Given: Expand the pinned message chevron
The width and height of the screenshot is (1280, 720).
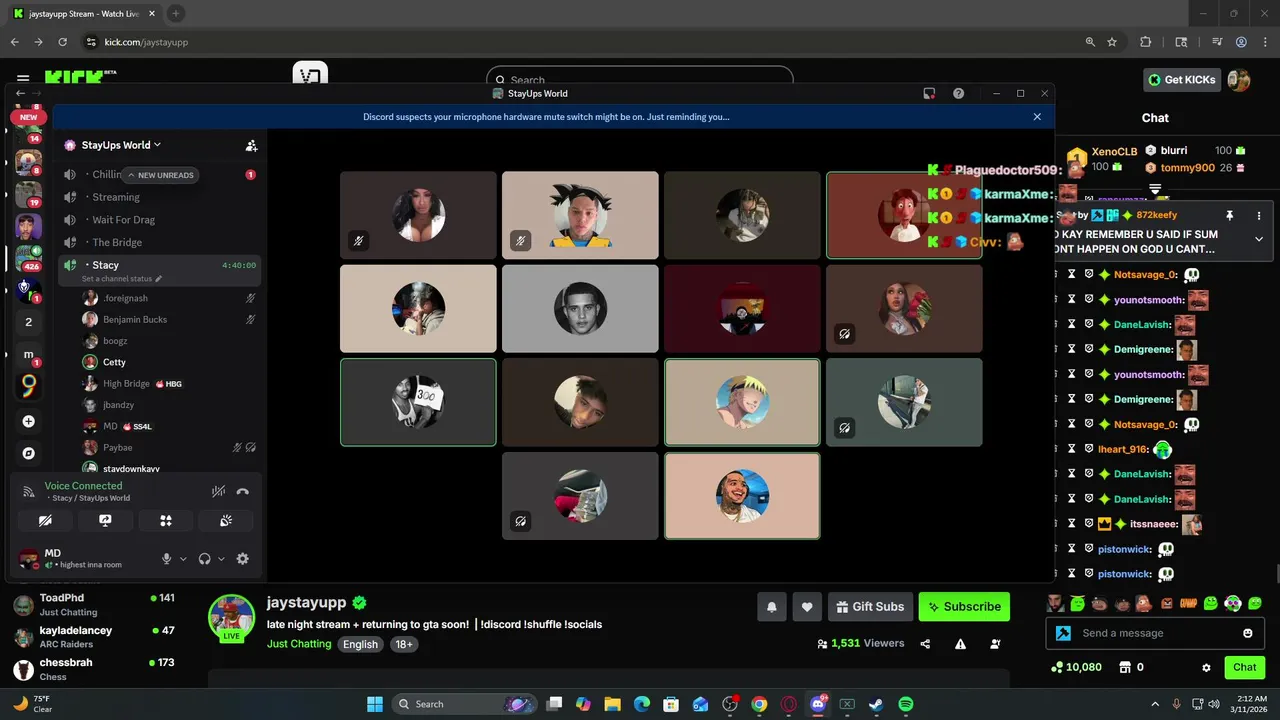Looking at the screenshot, I should tap(1258, 239).
